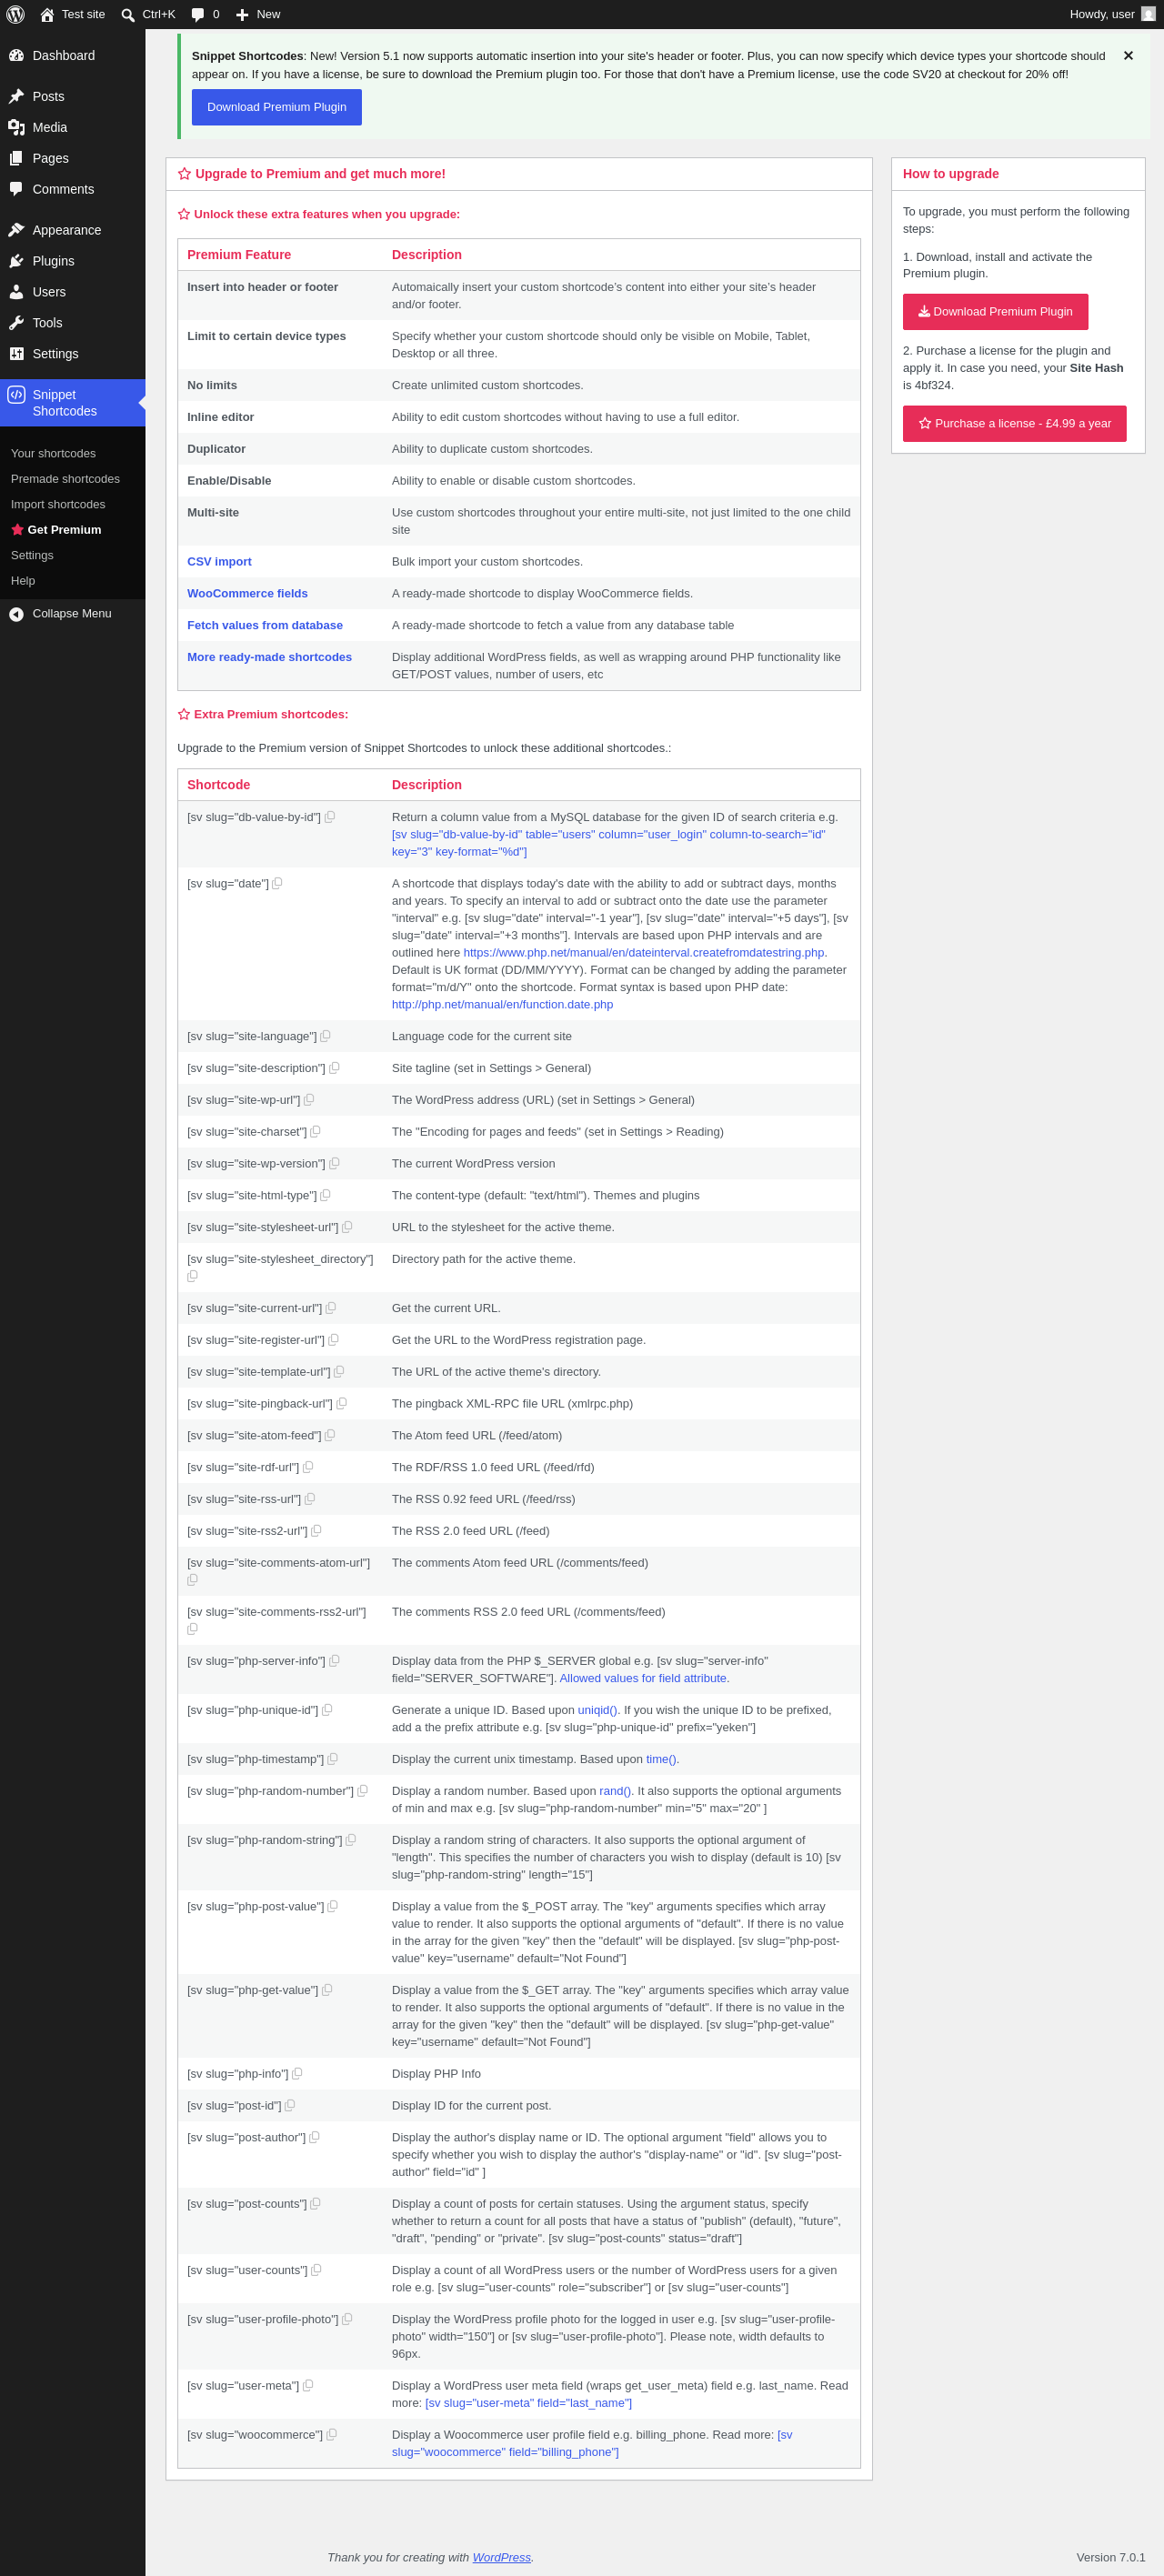Copy the php-server-info shortcode

click(335, 1661)
